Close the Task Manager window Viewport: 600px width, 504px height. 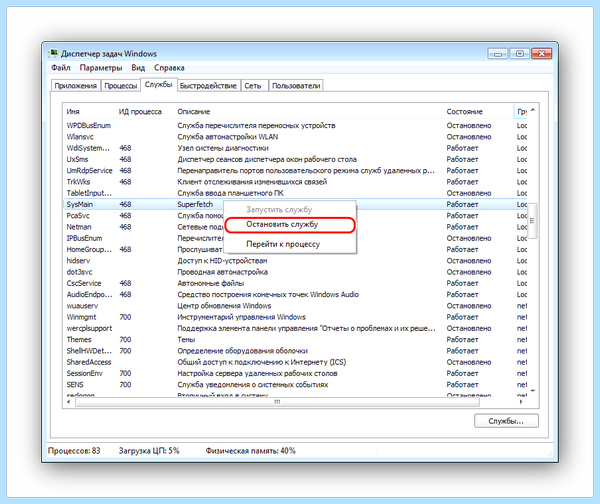(541, 54)
